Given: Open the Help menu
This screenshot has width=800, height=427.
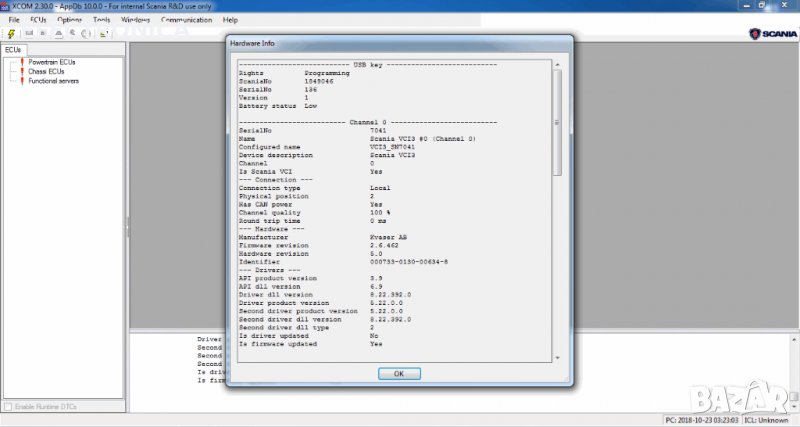Looking at the screenshot, I should click(x=231, y=19).
